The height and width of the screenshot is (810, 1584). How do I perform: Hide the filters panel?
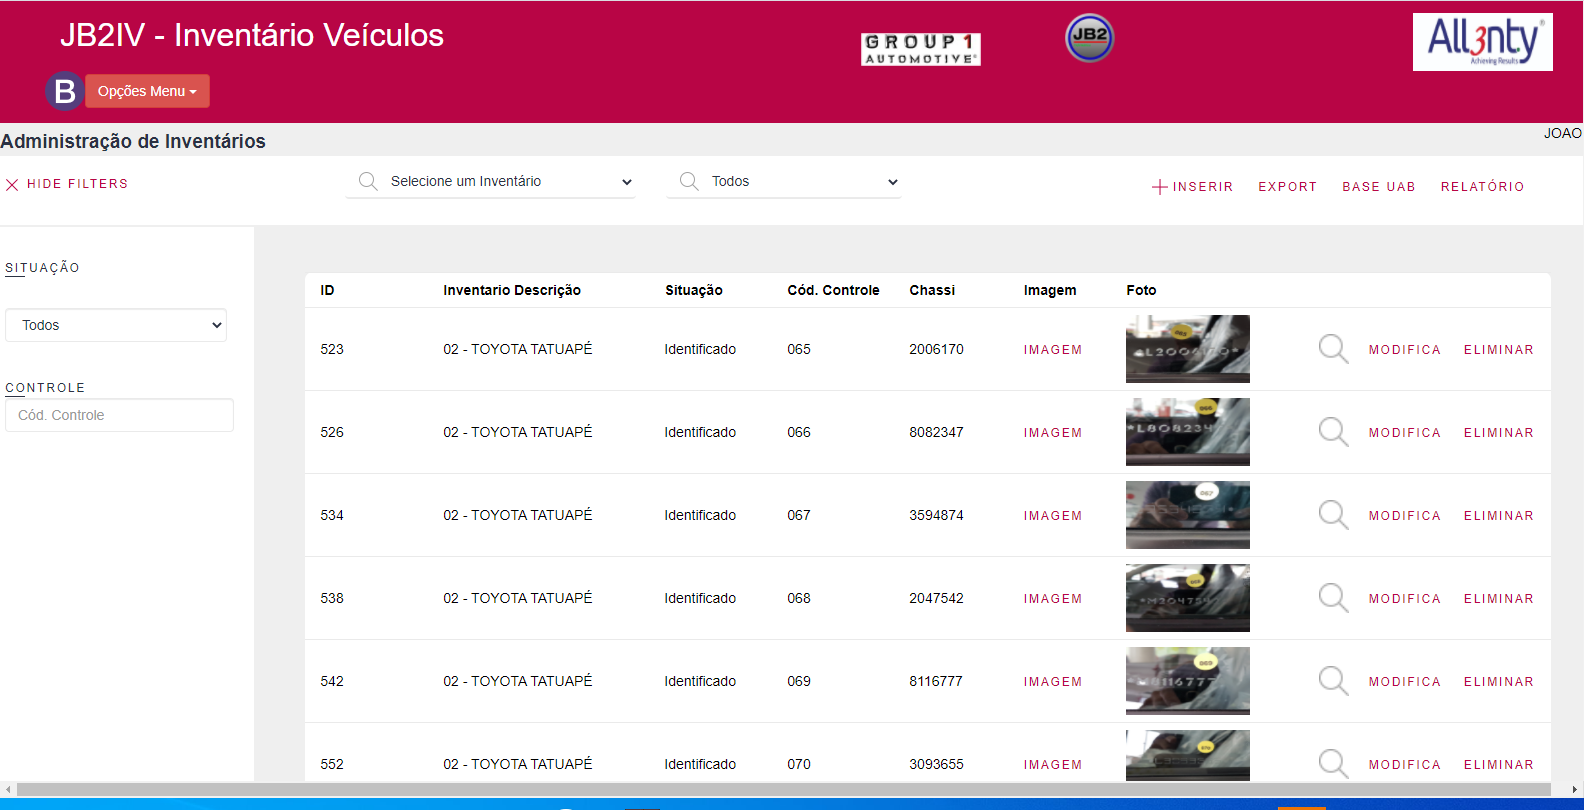pyautogui.click(x=67, y=184)
